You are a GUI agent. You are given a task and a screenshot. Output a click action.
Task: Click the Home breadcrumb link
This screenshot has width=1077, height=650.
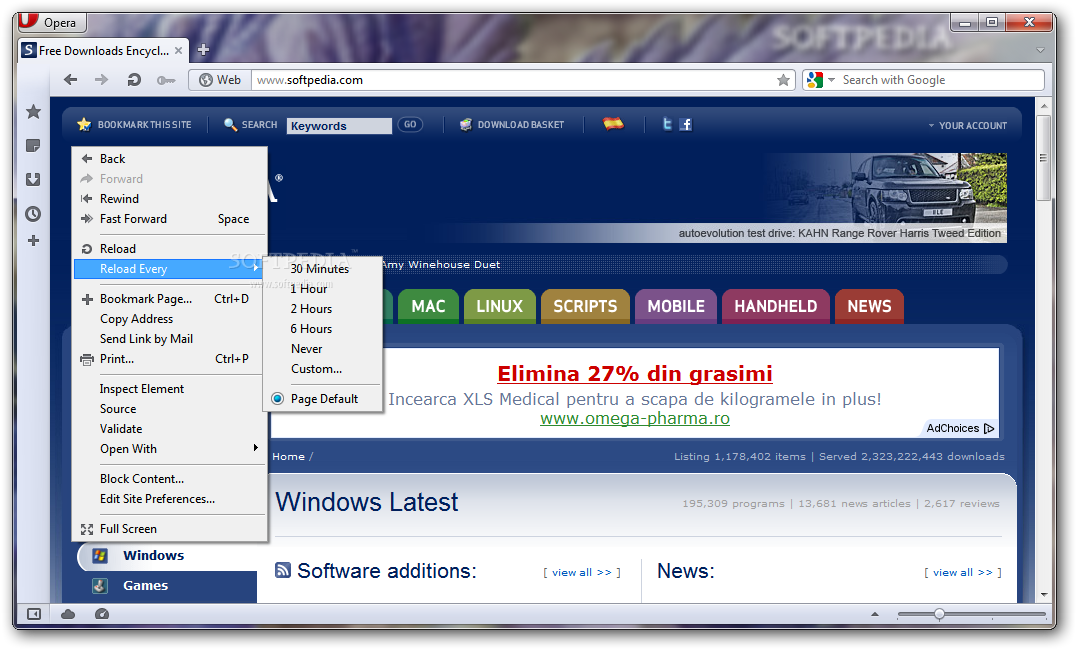(288, 456)
